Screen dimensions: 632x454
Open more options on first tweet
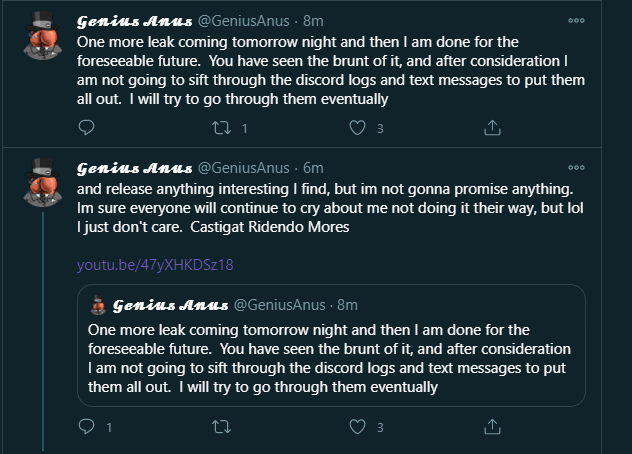point(576,21)
